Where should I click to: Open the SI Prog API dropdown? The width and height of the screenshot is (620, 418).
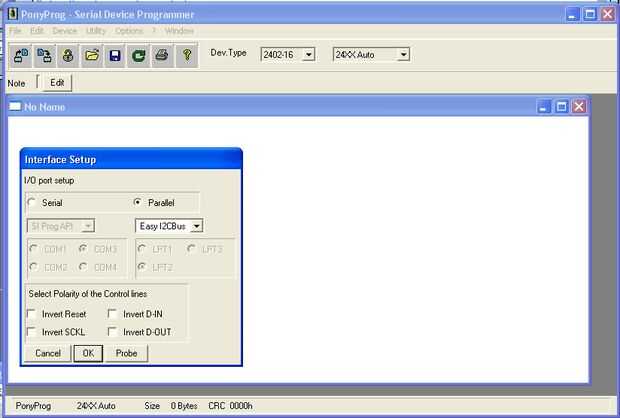pos(88,226)
